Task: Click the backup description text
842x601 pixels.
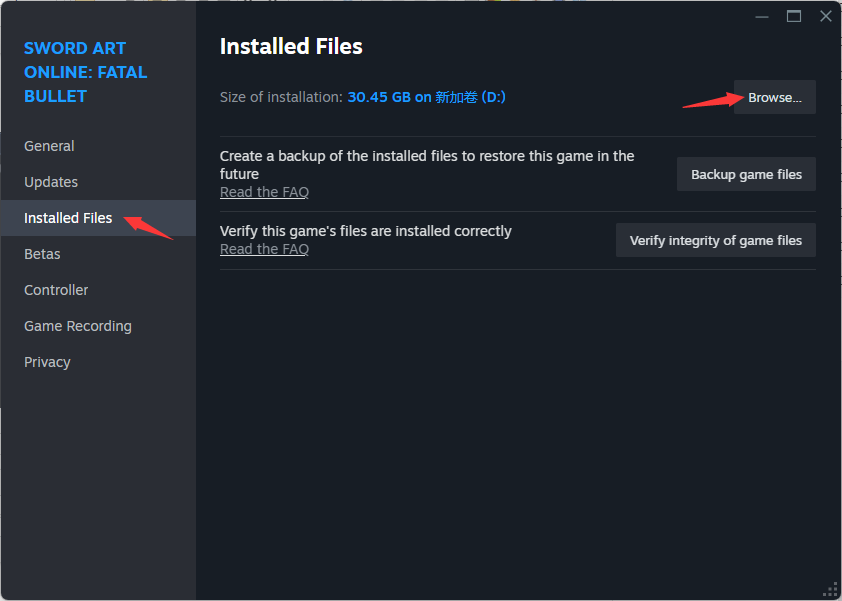Action: click(427, 165)
